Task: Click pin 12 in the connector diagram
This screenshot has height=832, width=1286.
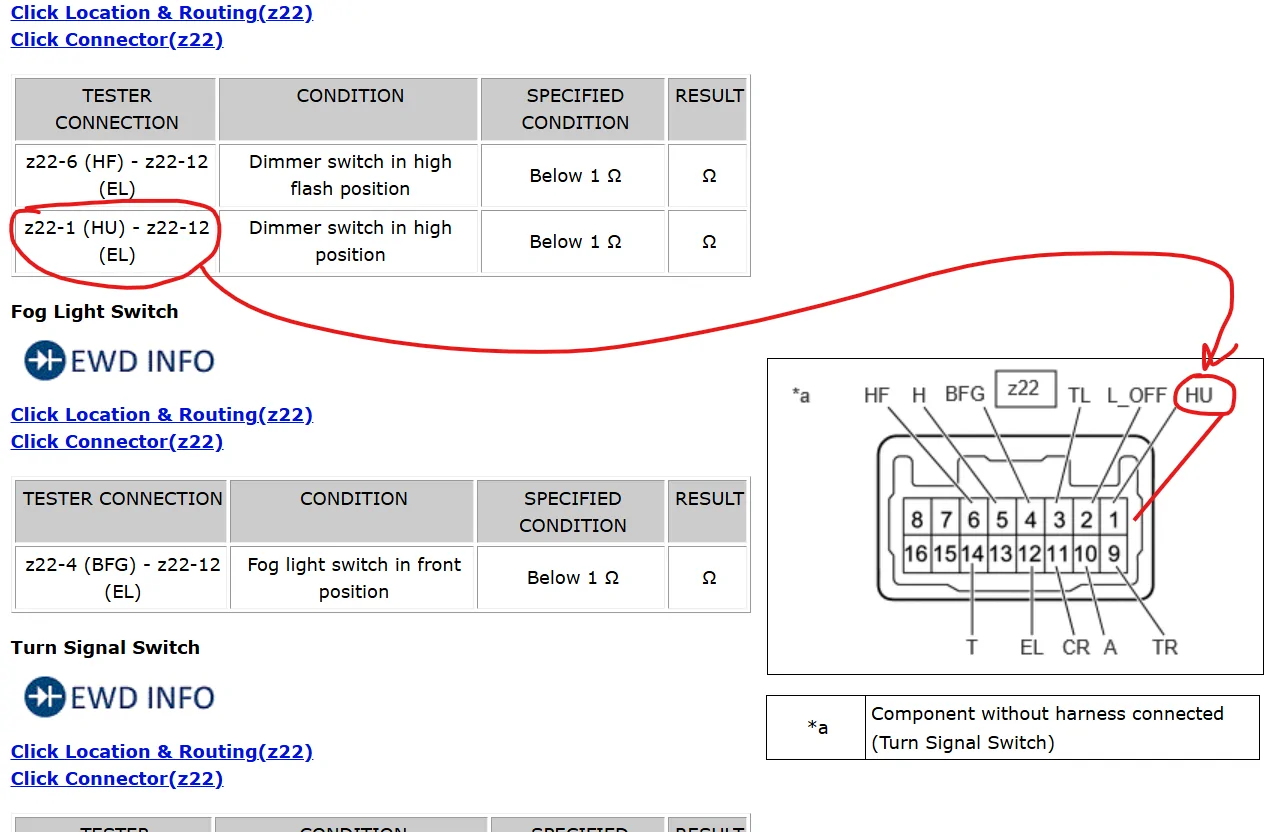Action: 1030,554
